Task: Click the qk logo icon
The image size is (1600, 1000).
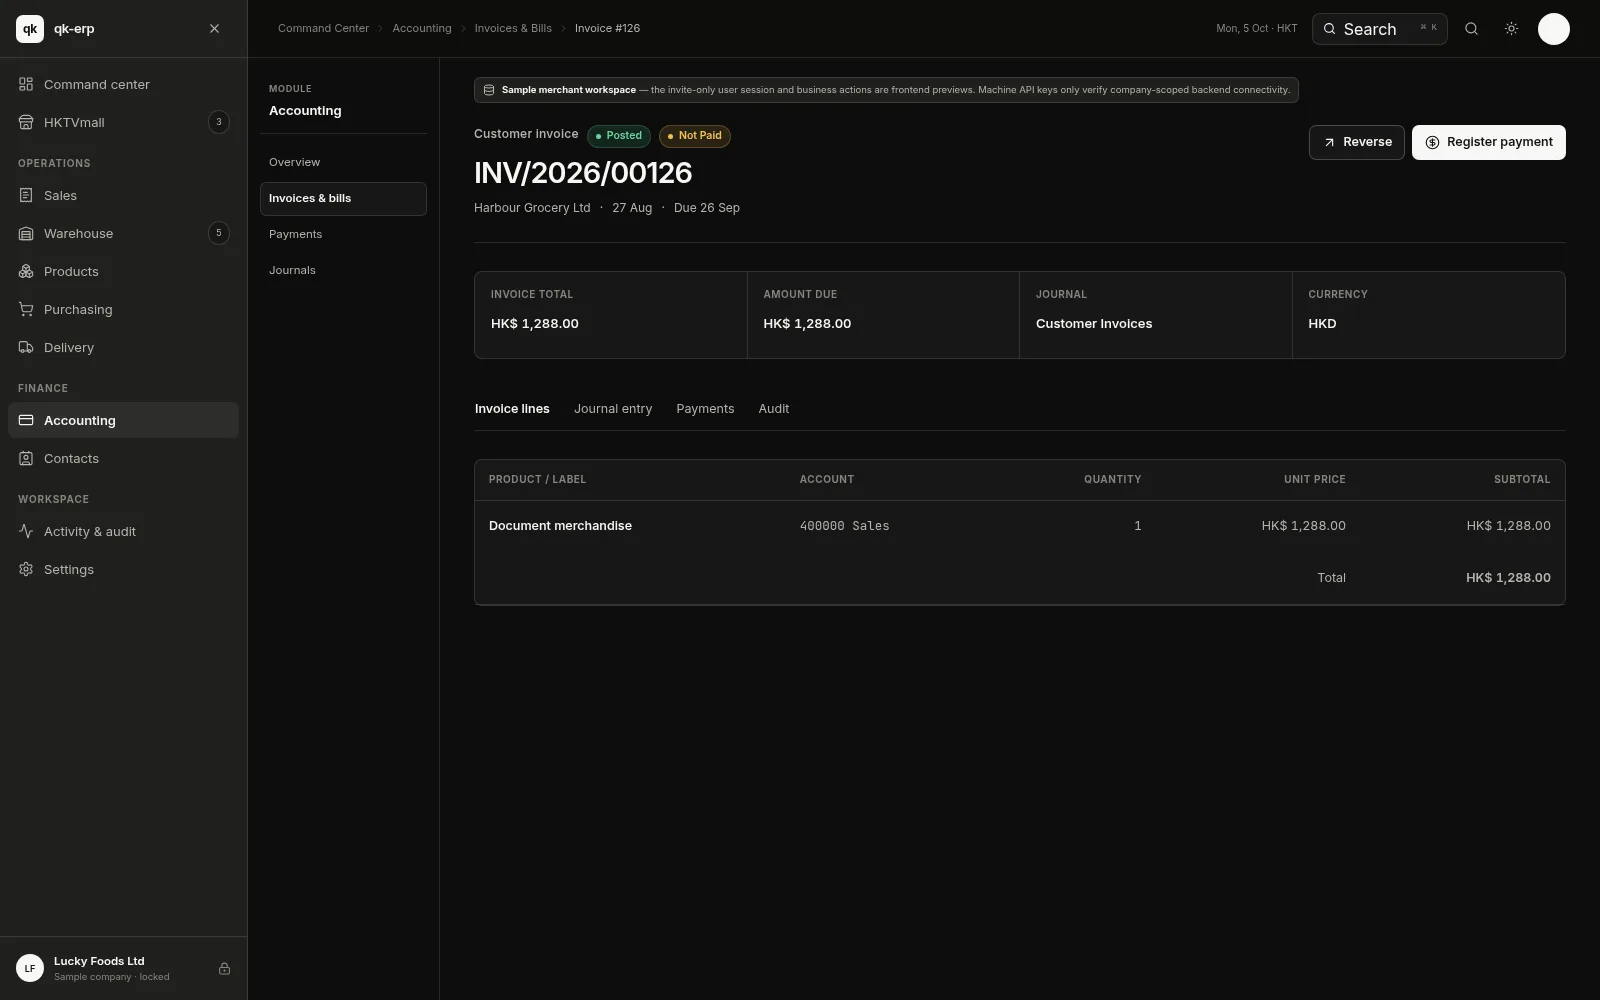Action: pyautogui.click(x=30, y=29)
